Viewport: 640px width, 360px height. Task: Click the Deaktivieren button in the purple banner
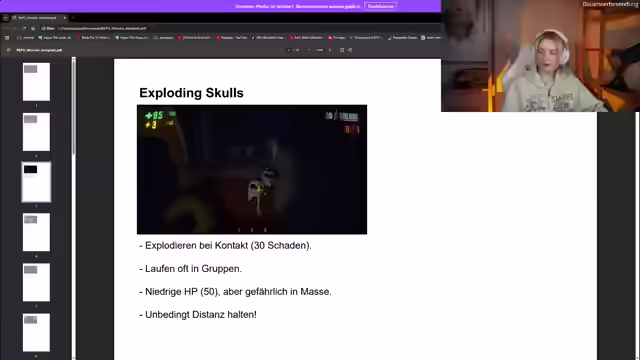[x=380, y=6]
